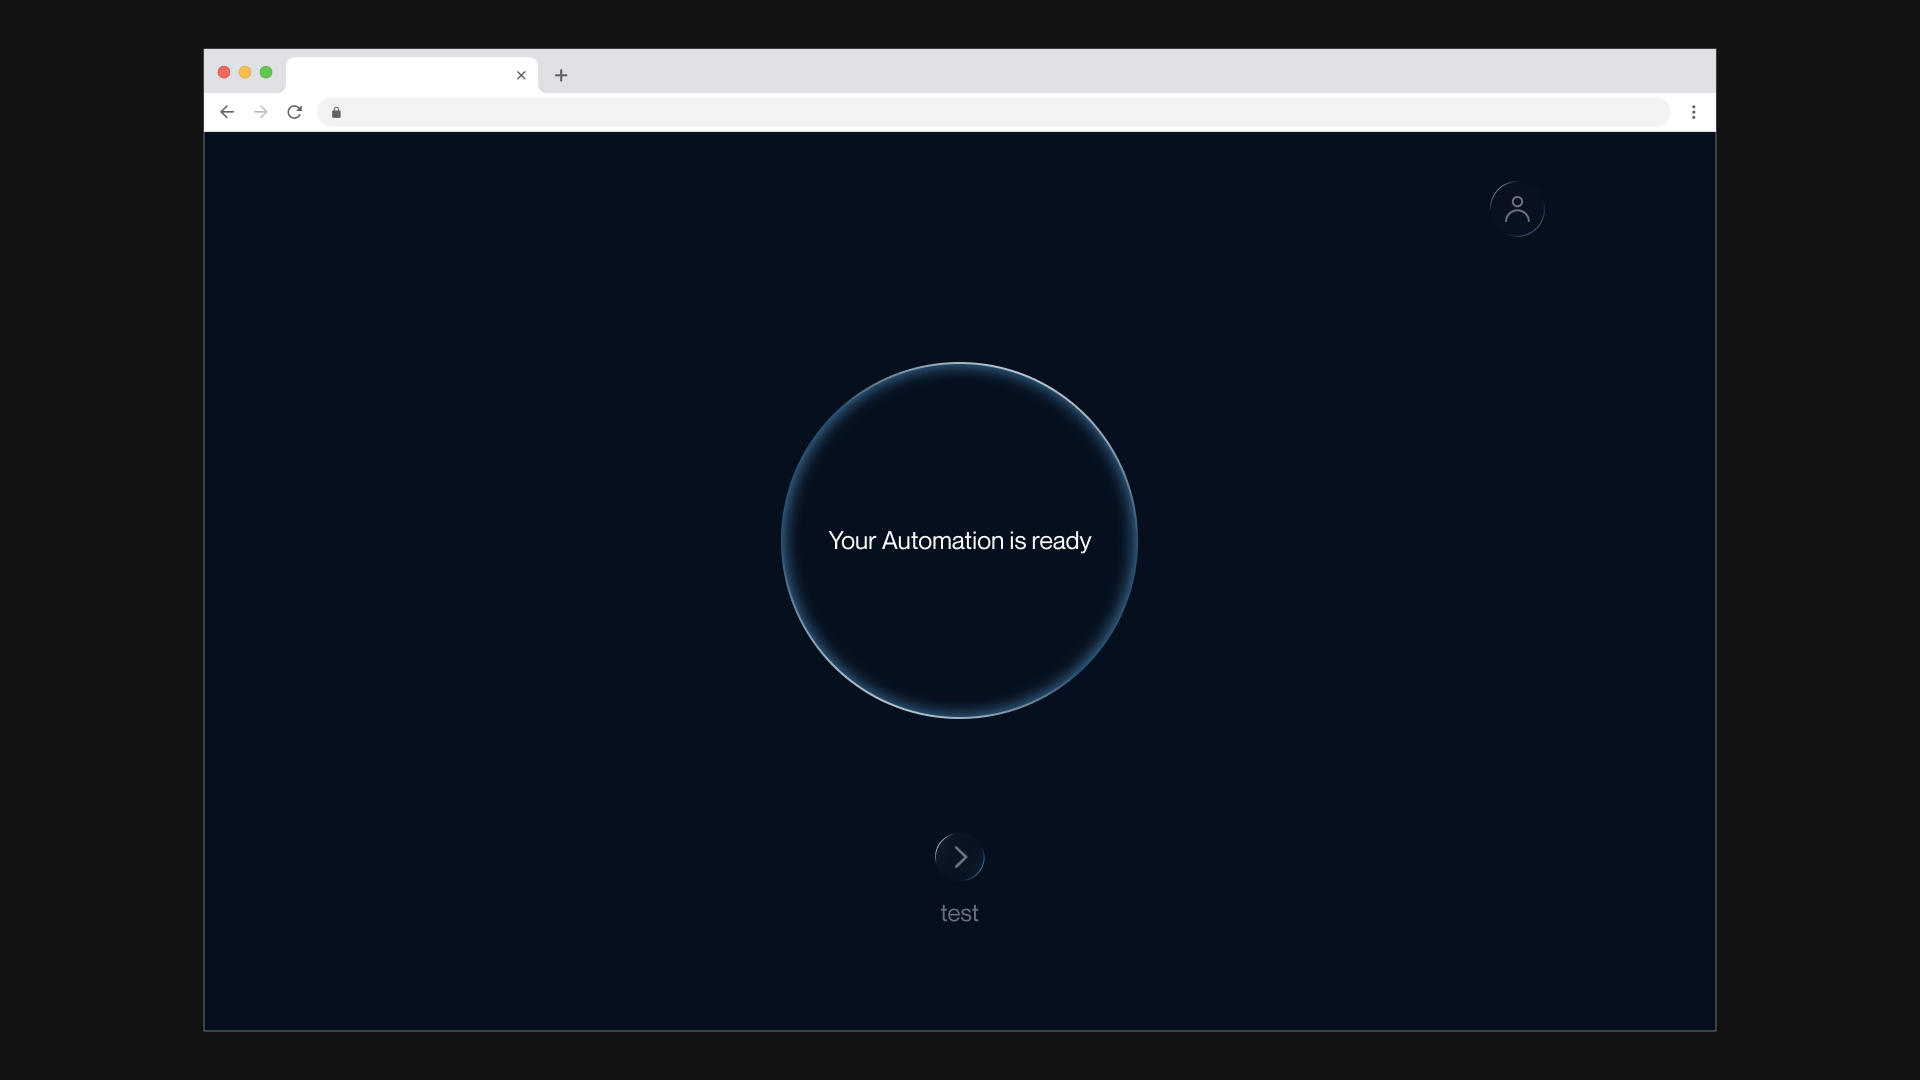Click the padlock site info icon
Image resolution: width=1920 pixels, height=1080 pixels.
pos(336,112)
